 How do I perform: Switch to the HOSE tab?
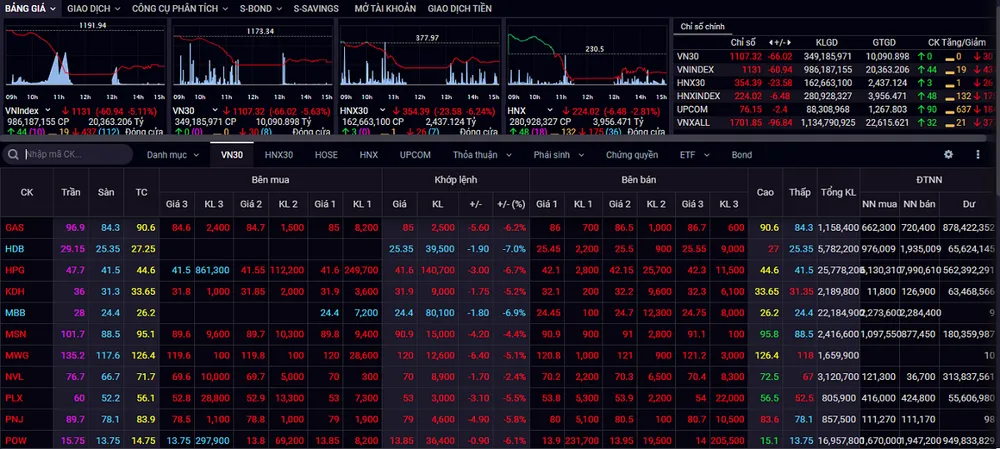click(x=326, y=155)
